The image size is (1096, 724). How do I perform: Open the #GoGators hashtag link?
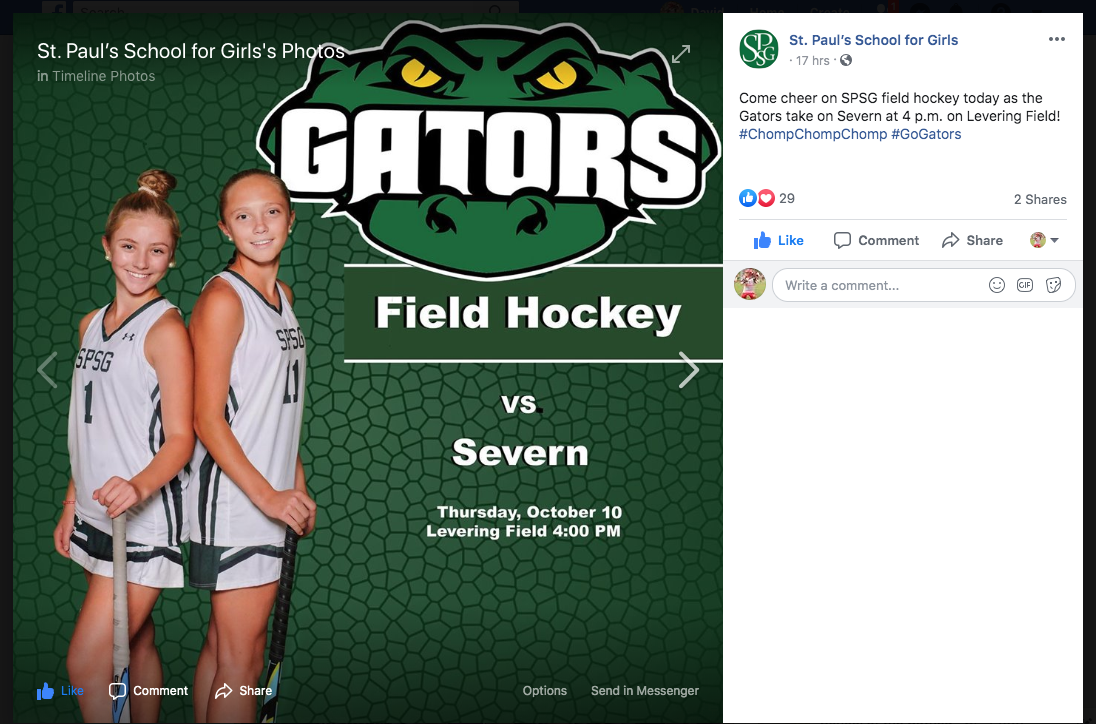[x=926, y=134]
